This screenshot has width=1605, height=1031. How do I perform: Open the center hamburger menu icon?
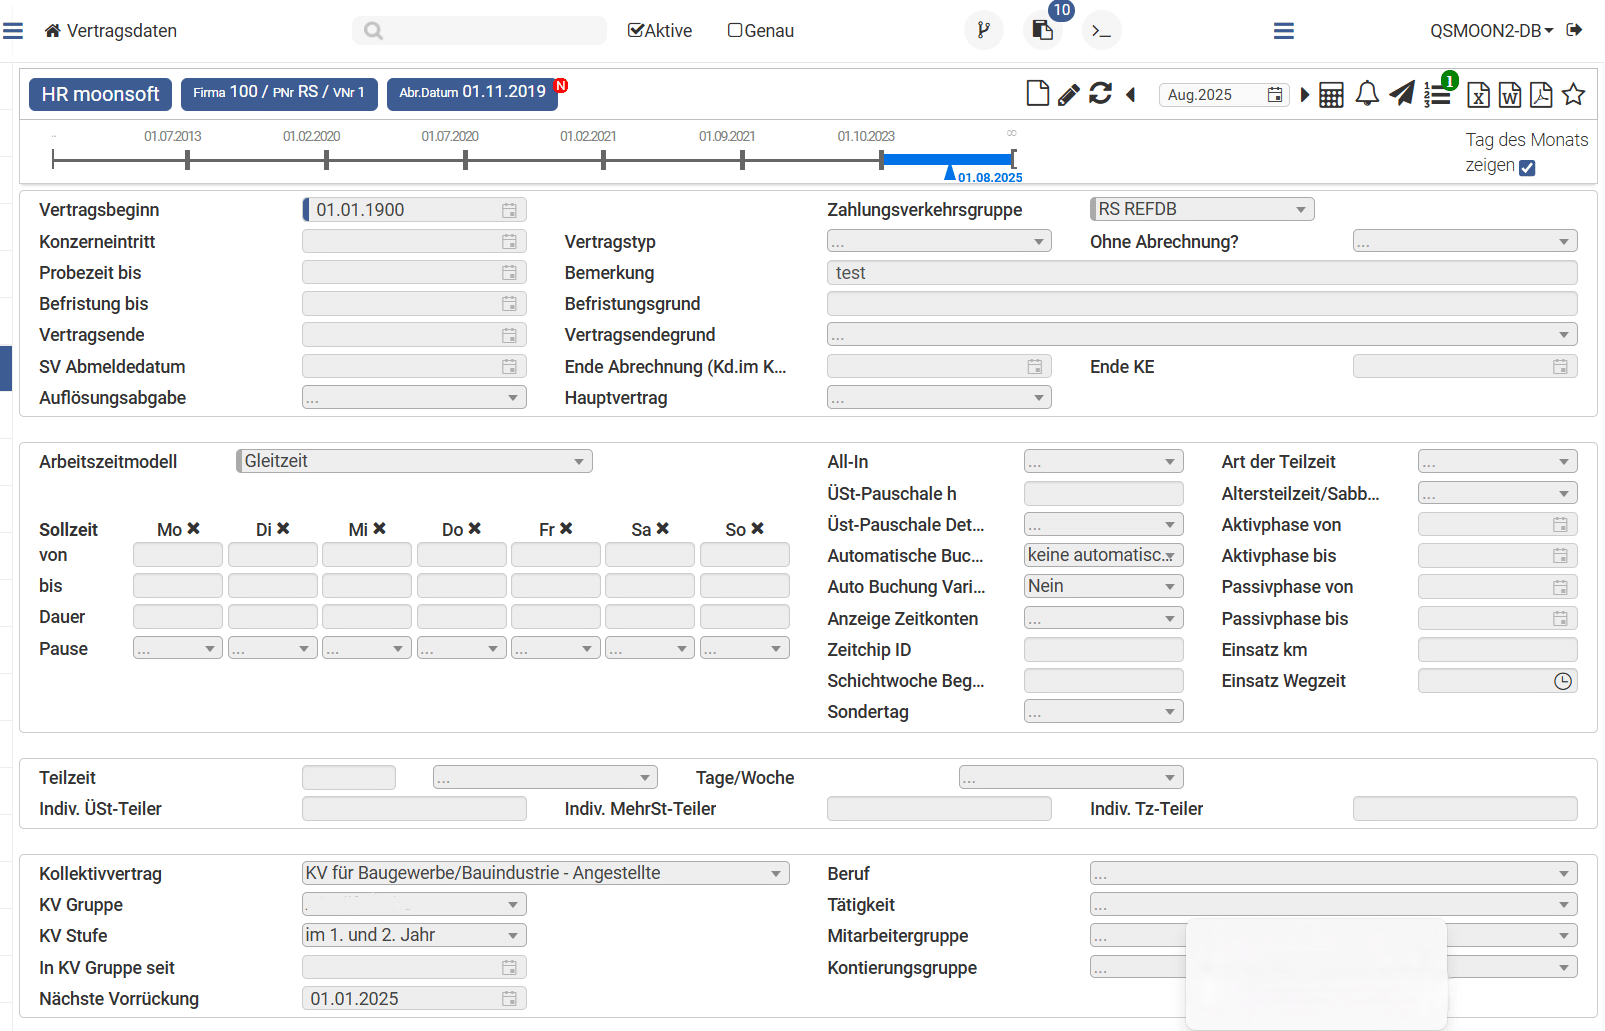pos(1284,31)
